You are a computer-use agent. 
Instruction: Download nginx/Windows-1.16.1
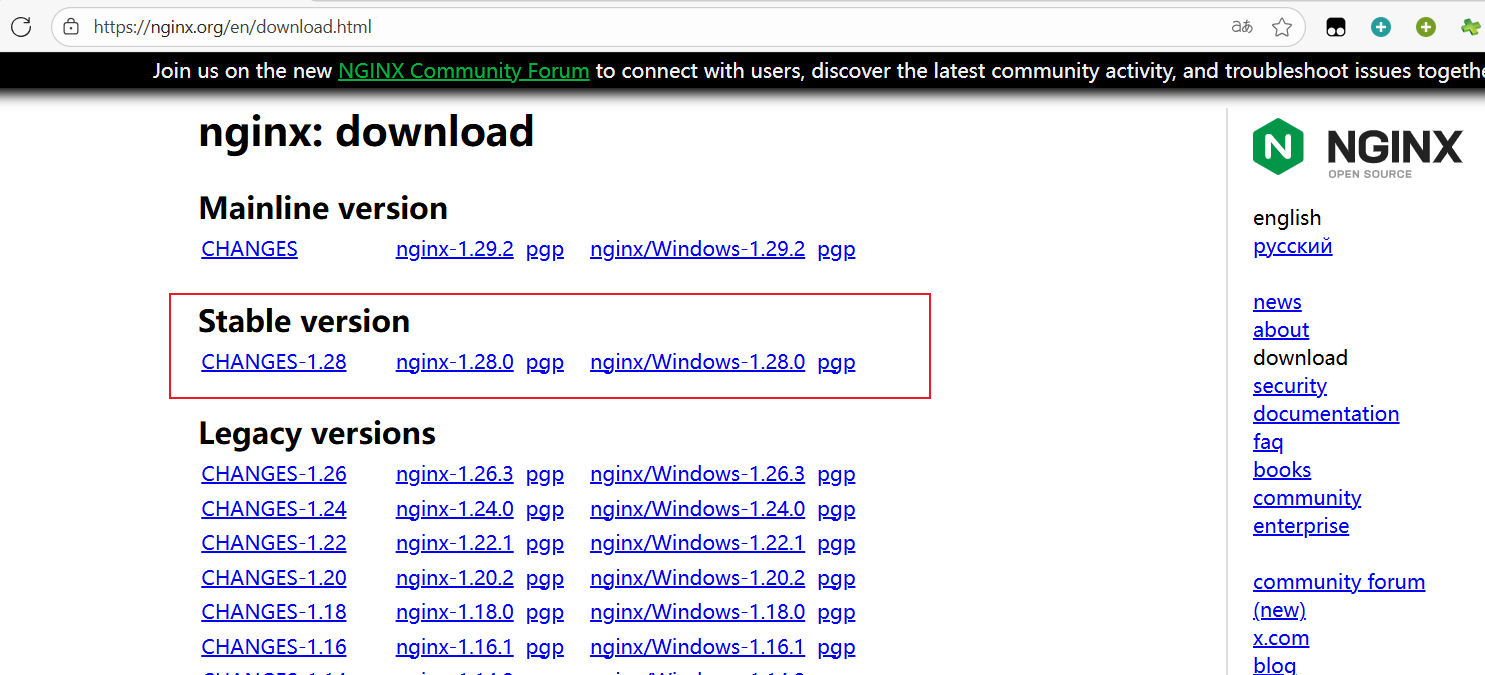(x=697, y=647)
